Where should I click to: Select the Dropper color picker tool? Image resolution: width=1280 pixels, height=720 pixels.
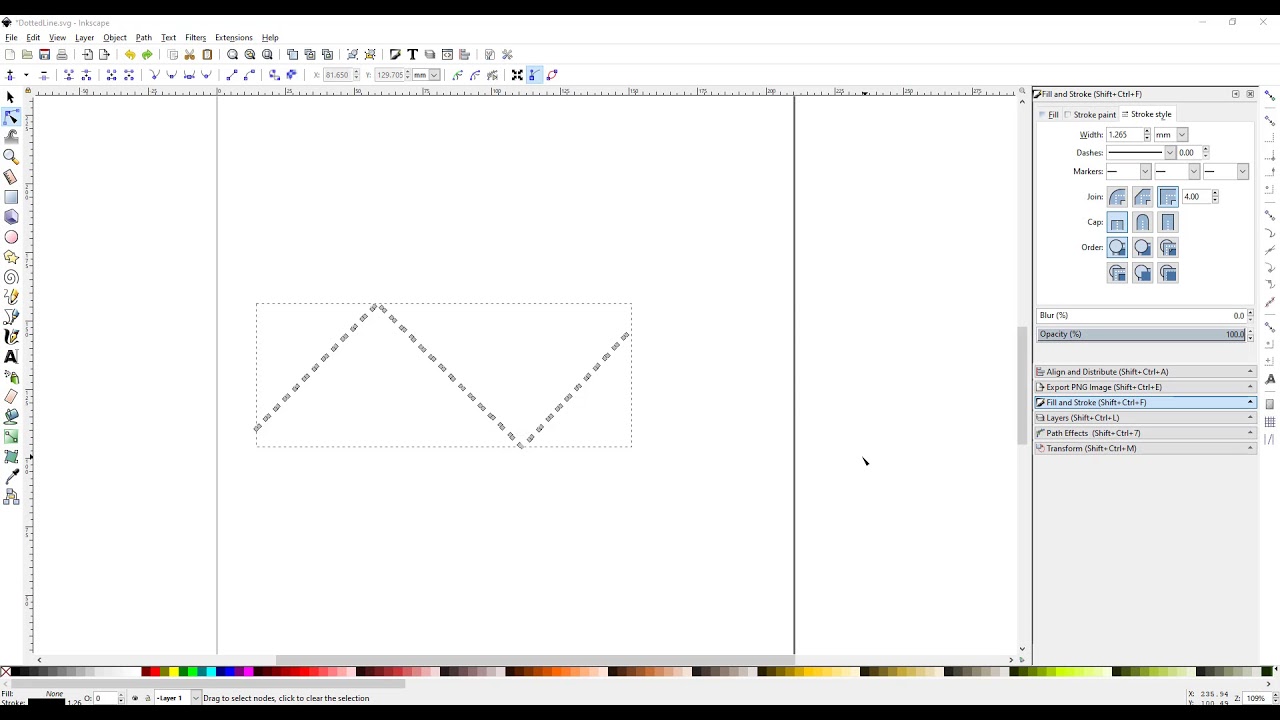point(11,477)
